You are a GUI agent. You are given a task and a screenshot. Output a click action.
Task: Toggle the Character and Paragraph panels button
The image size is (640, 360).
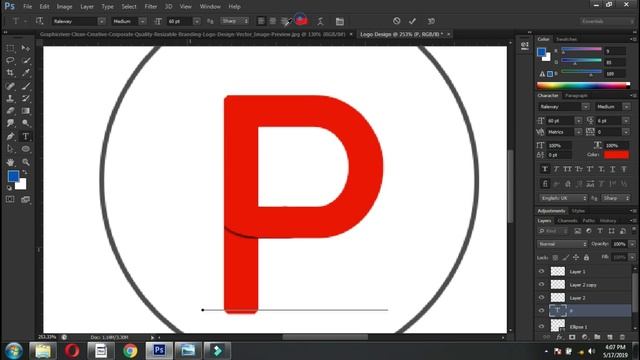340,21
